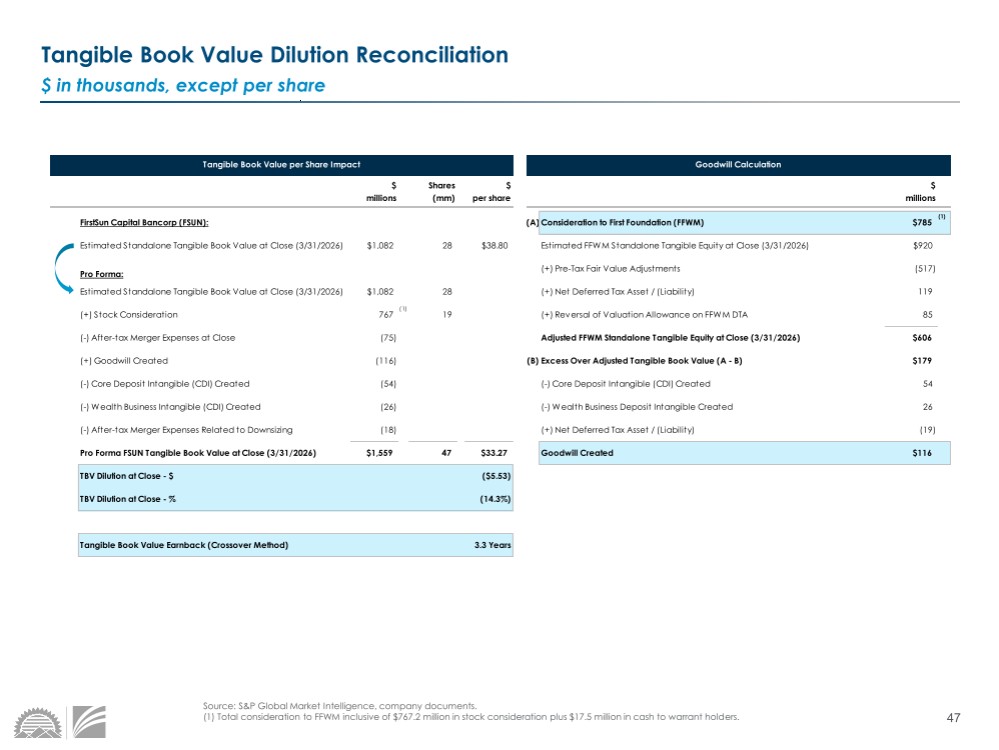The height and width of the screenshot is (750, 999).
Task: Click the Pro Forma FSUN Tangible Book Value total row
Action: (198, 453)
